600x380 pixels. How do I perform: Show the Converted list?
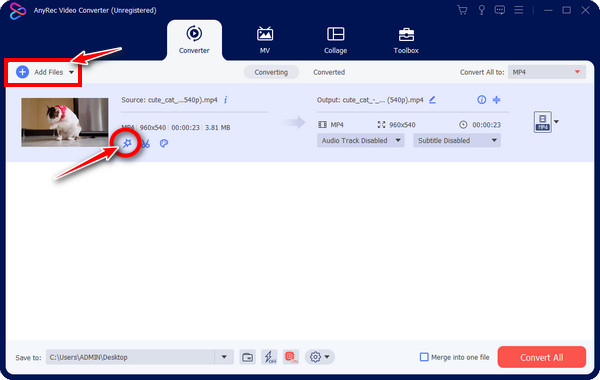(329, 72)
